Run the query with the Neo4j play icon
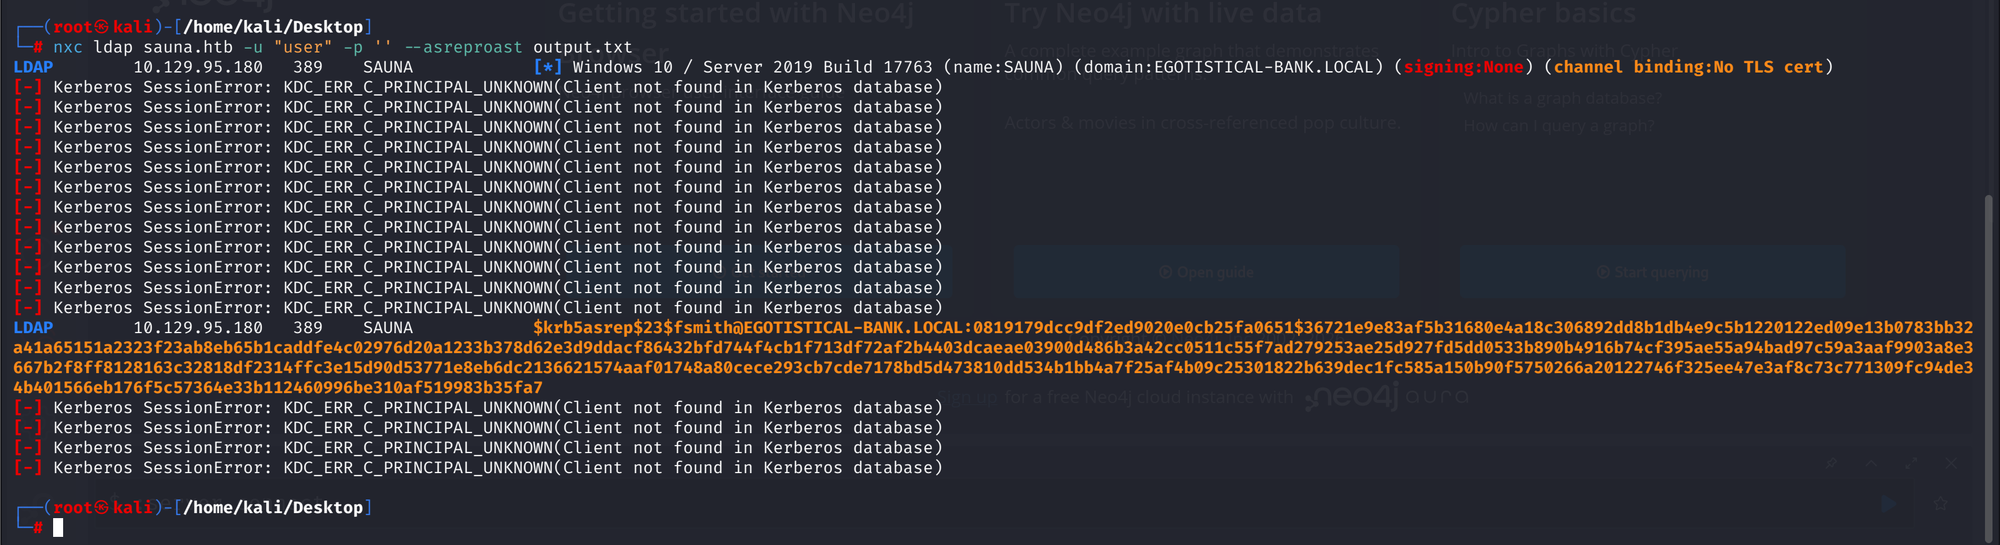 (1889, 504)
